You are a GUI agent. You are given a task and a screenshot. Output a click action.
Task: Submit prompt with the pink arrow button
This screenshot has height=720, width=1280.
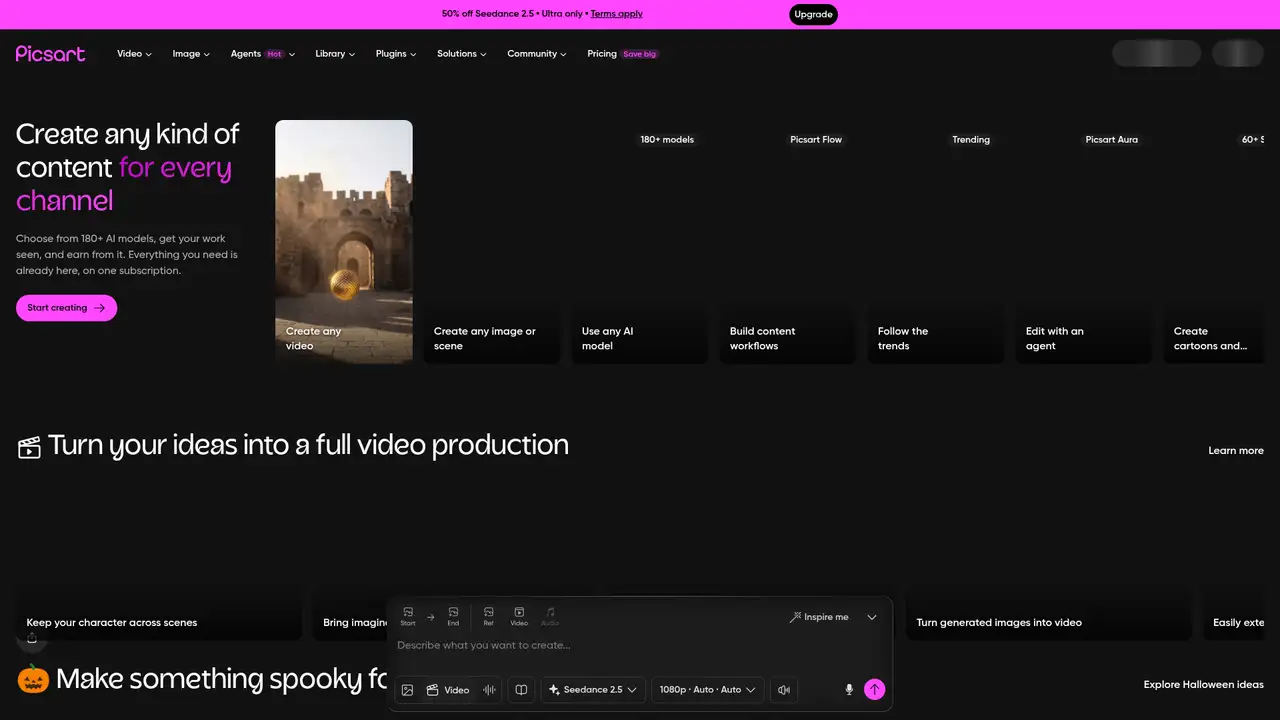pos(875,690)
